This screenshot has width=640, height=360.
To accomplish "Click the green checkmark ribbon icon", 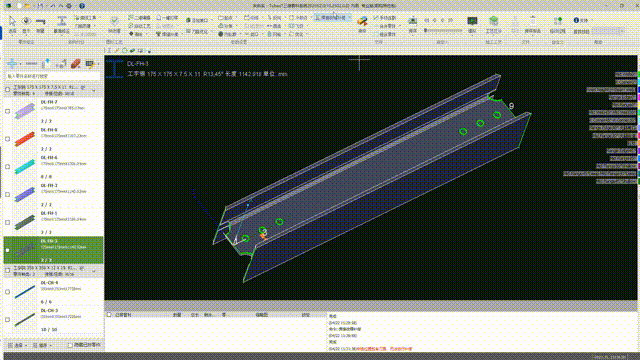I will click(114, 21).
